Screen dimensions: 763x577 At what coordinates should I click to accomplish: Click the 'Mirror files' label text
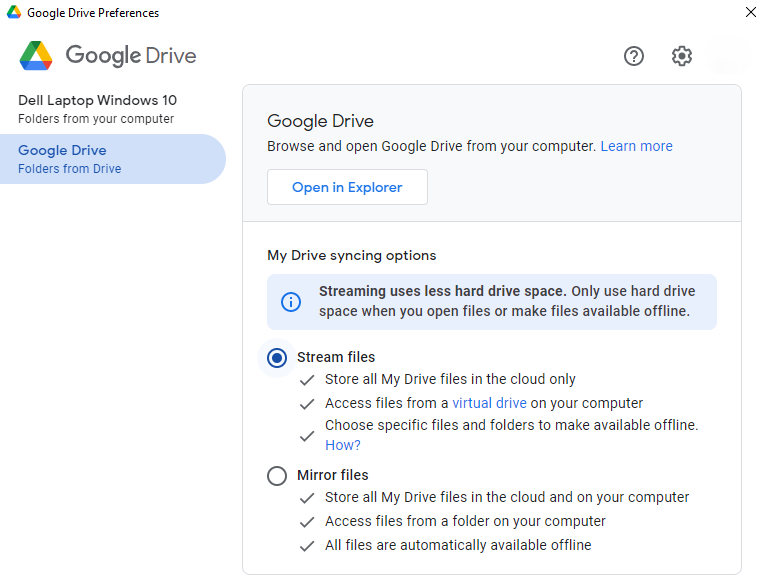(x=333, y=475)
